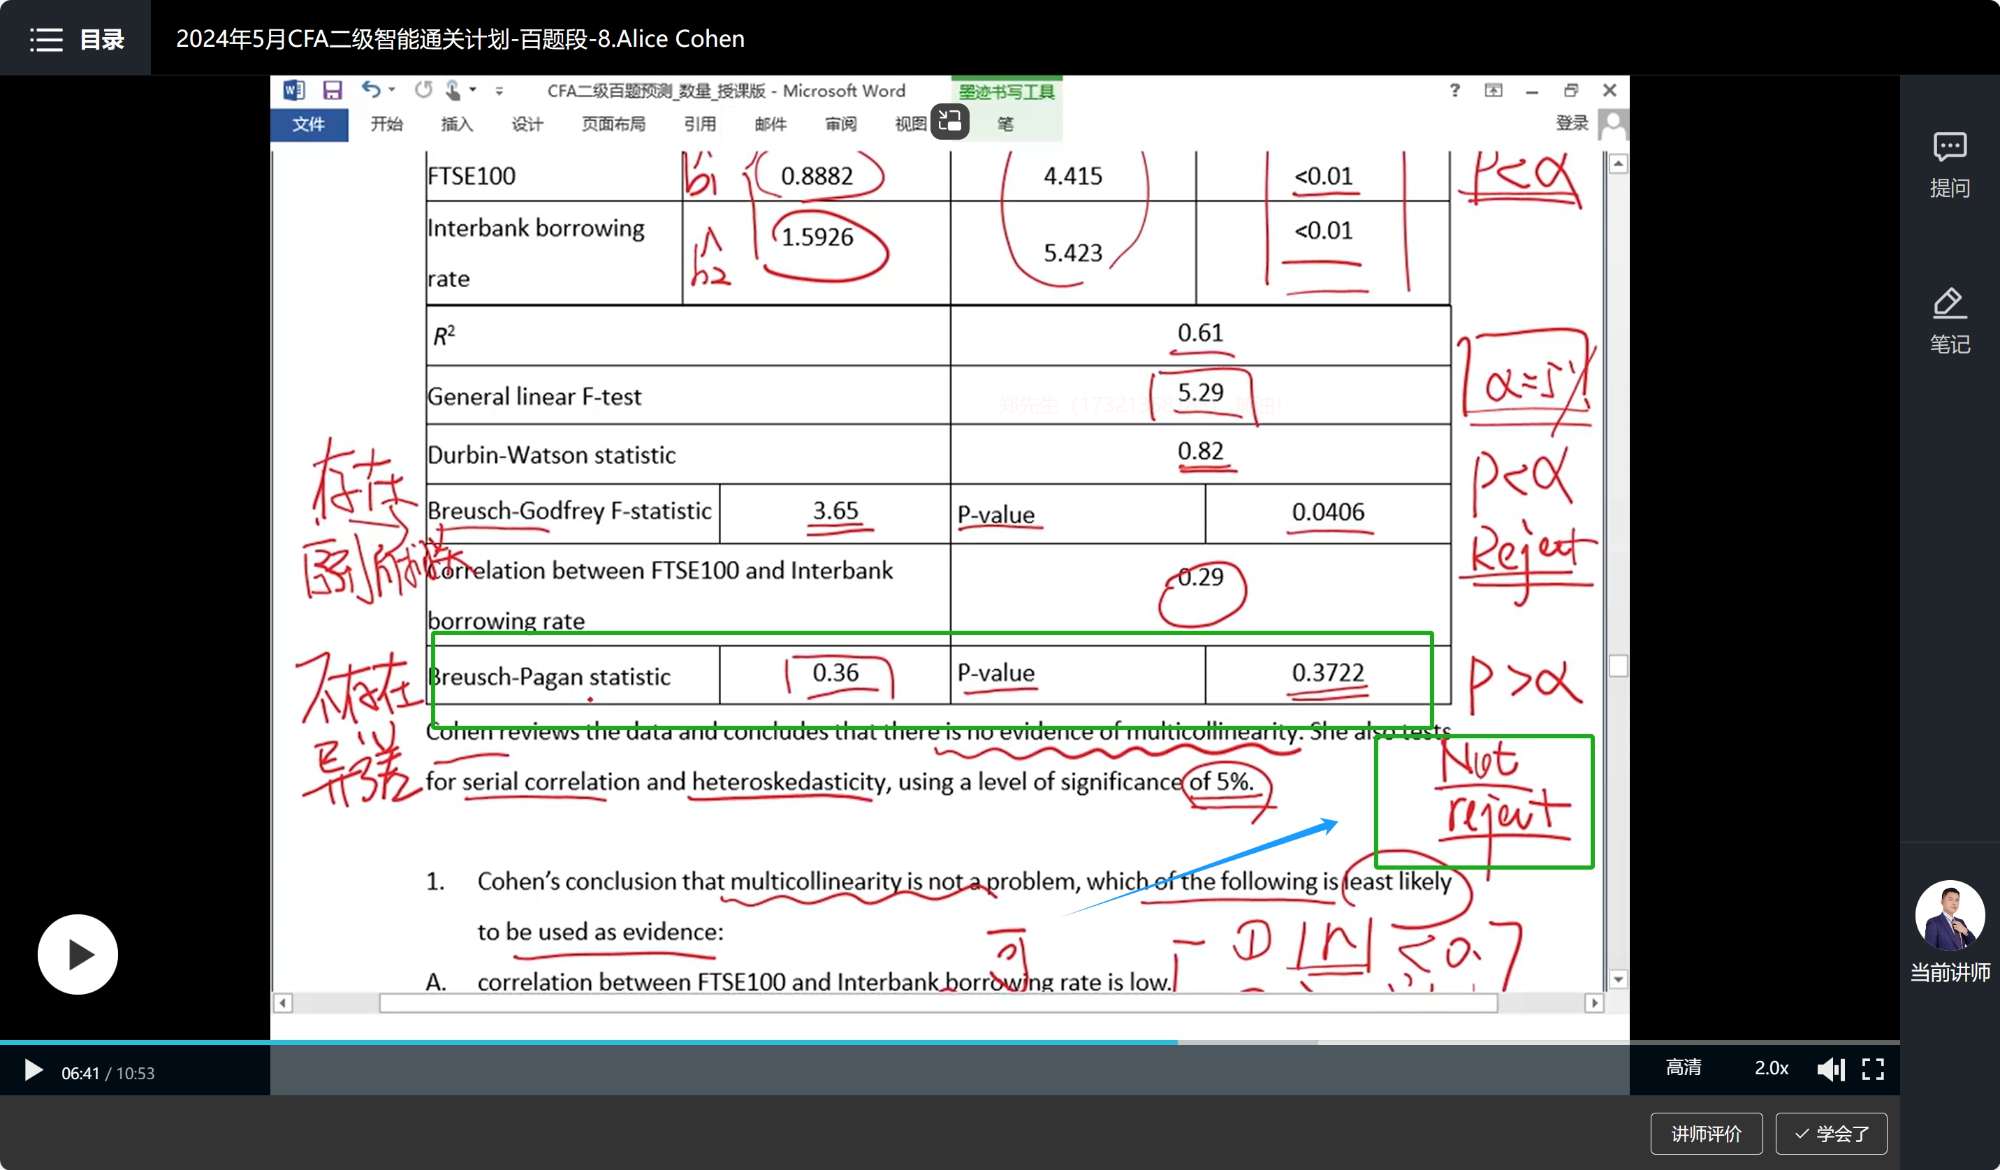Click the 提问 ask question icon
The image size is (2000, 1170).
click(1949, 148)
